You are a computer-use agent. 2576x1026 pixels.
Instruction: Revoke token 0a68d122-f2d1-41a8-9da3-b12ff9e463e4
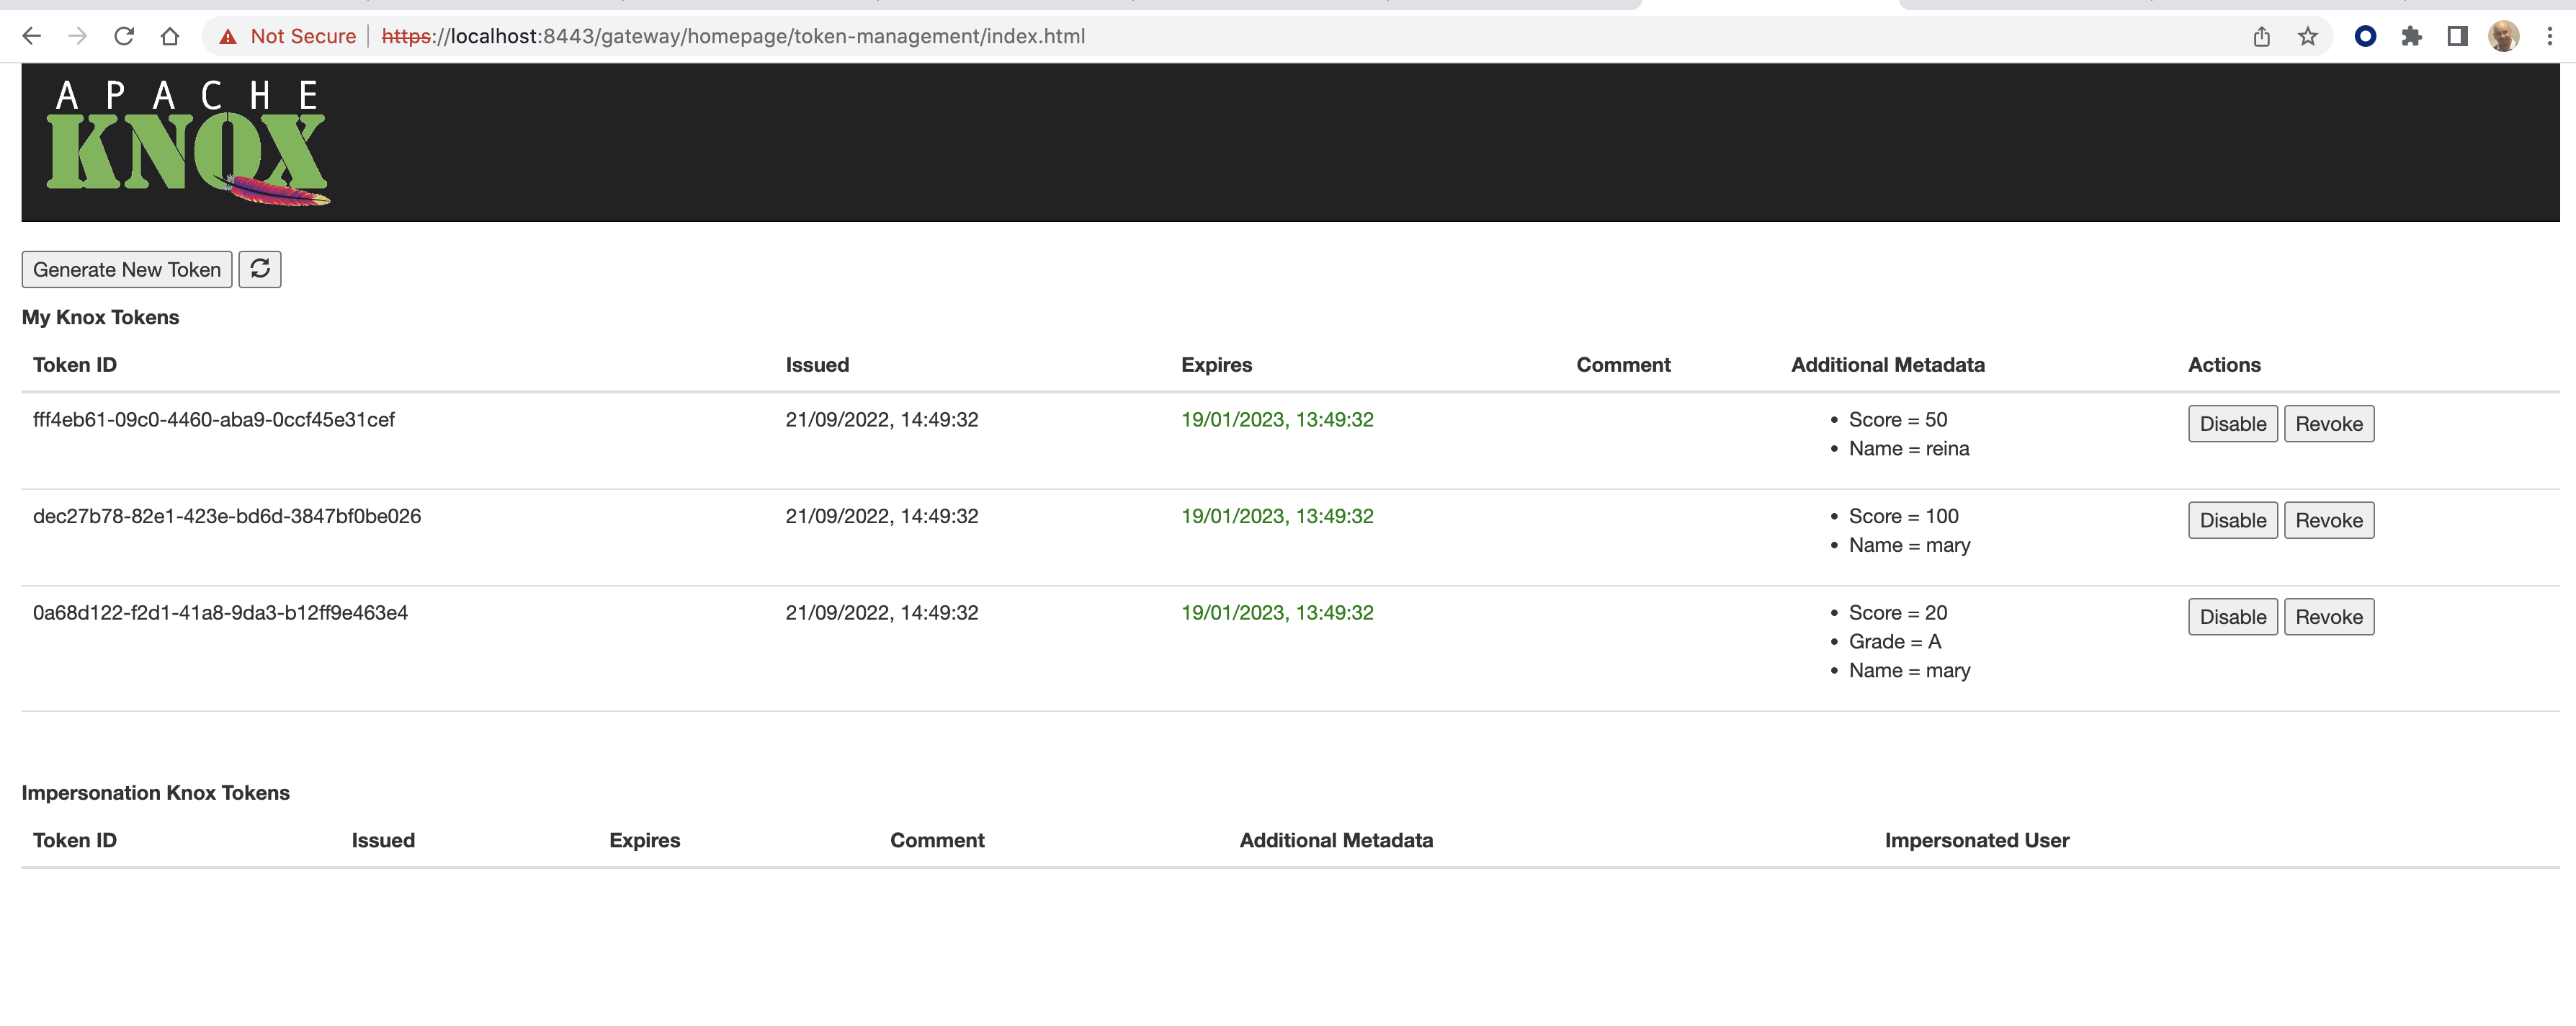pos(2328,617)
